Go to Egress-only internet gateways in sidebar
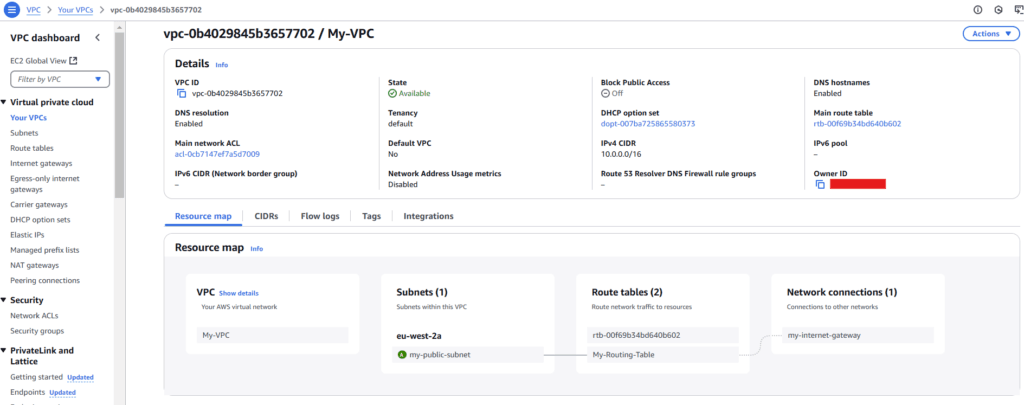 point(46,184)
